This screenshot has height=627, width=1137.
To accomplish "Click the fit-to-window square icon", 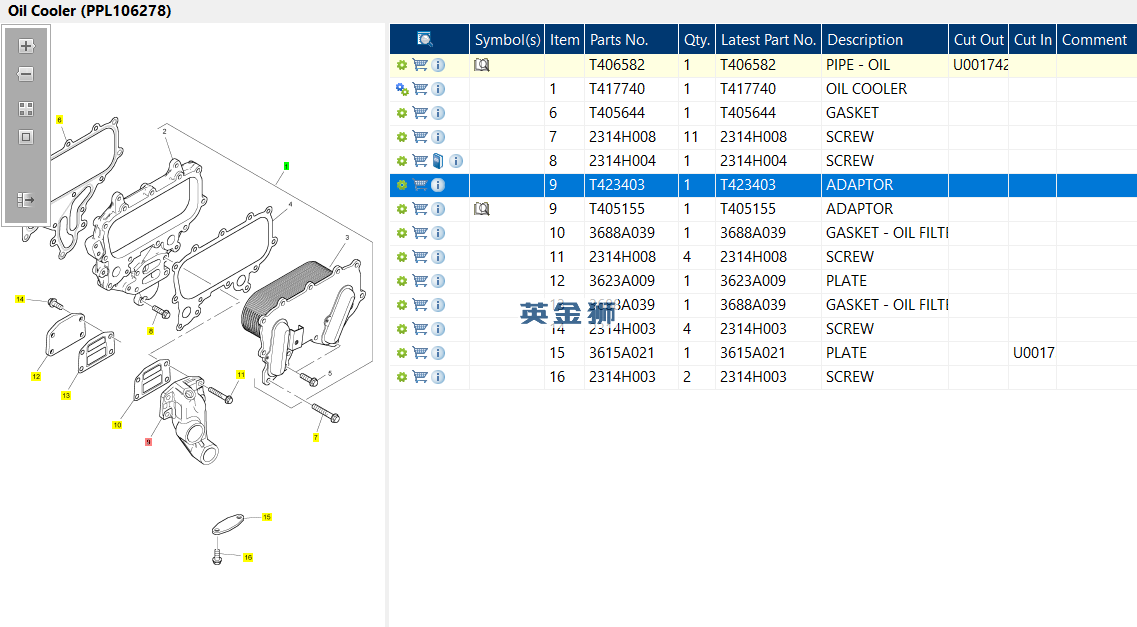I will 26,137.
